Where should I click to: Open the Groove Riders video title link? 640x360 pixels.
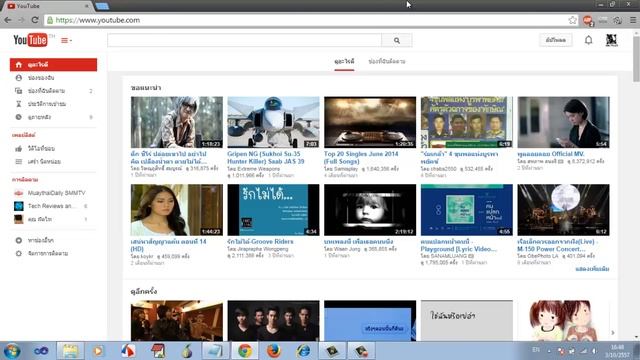tap(260, 242)
